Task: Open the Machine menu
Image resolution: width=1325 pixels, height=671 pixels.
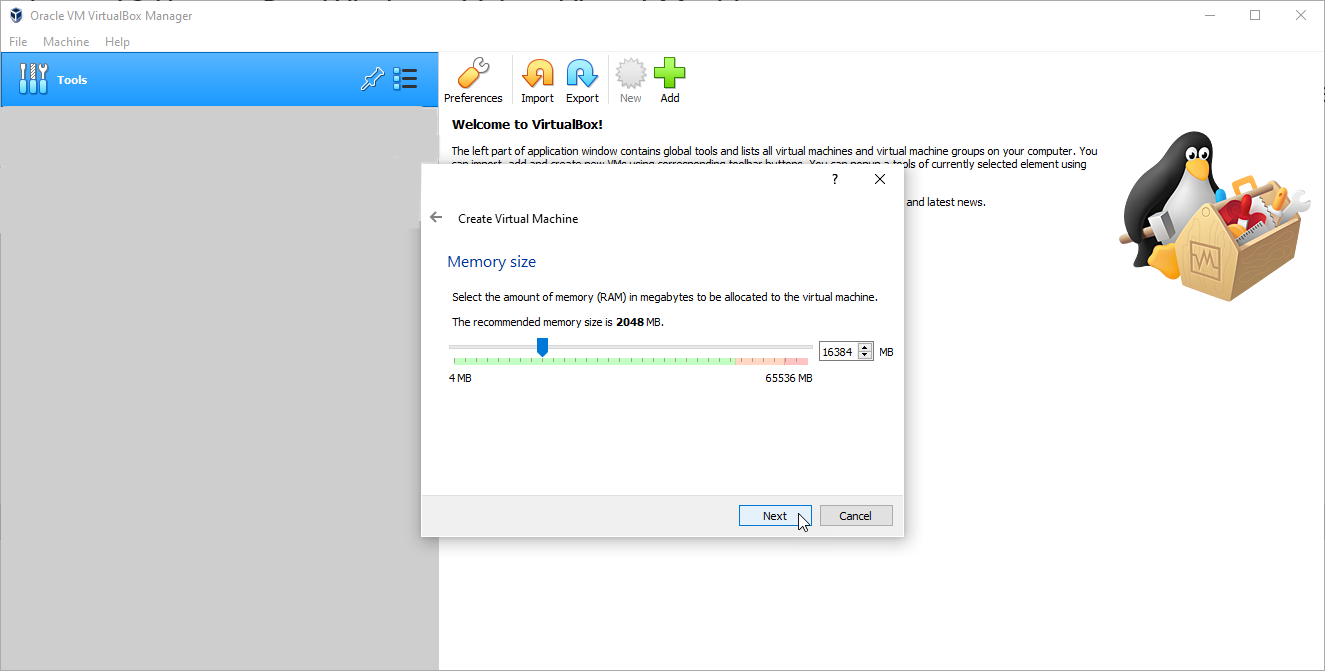Action: point(66,42)
